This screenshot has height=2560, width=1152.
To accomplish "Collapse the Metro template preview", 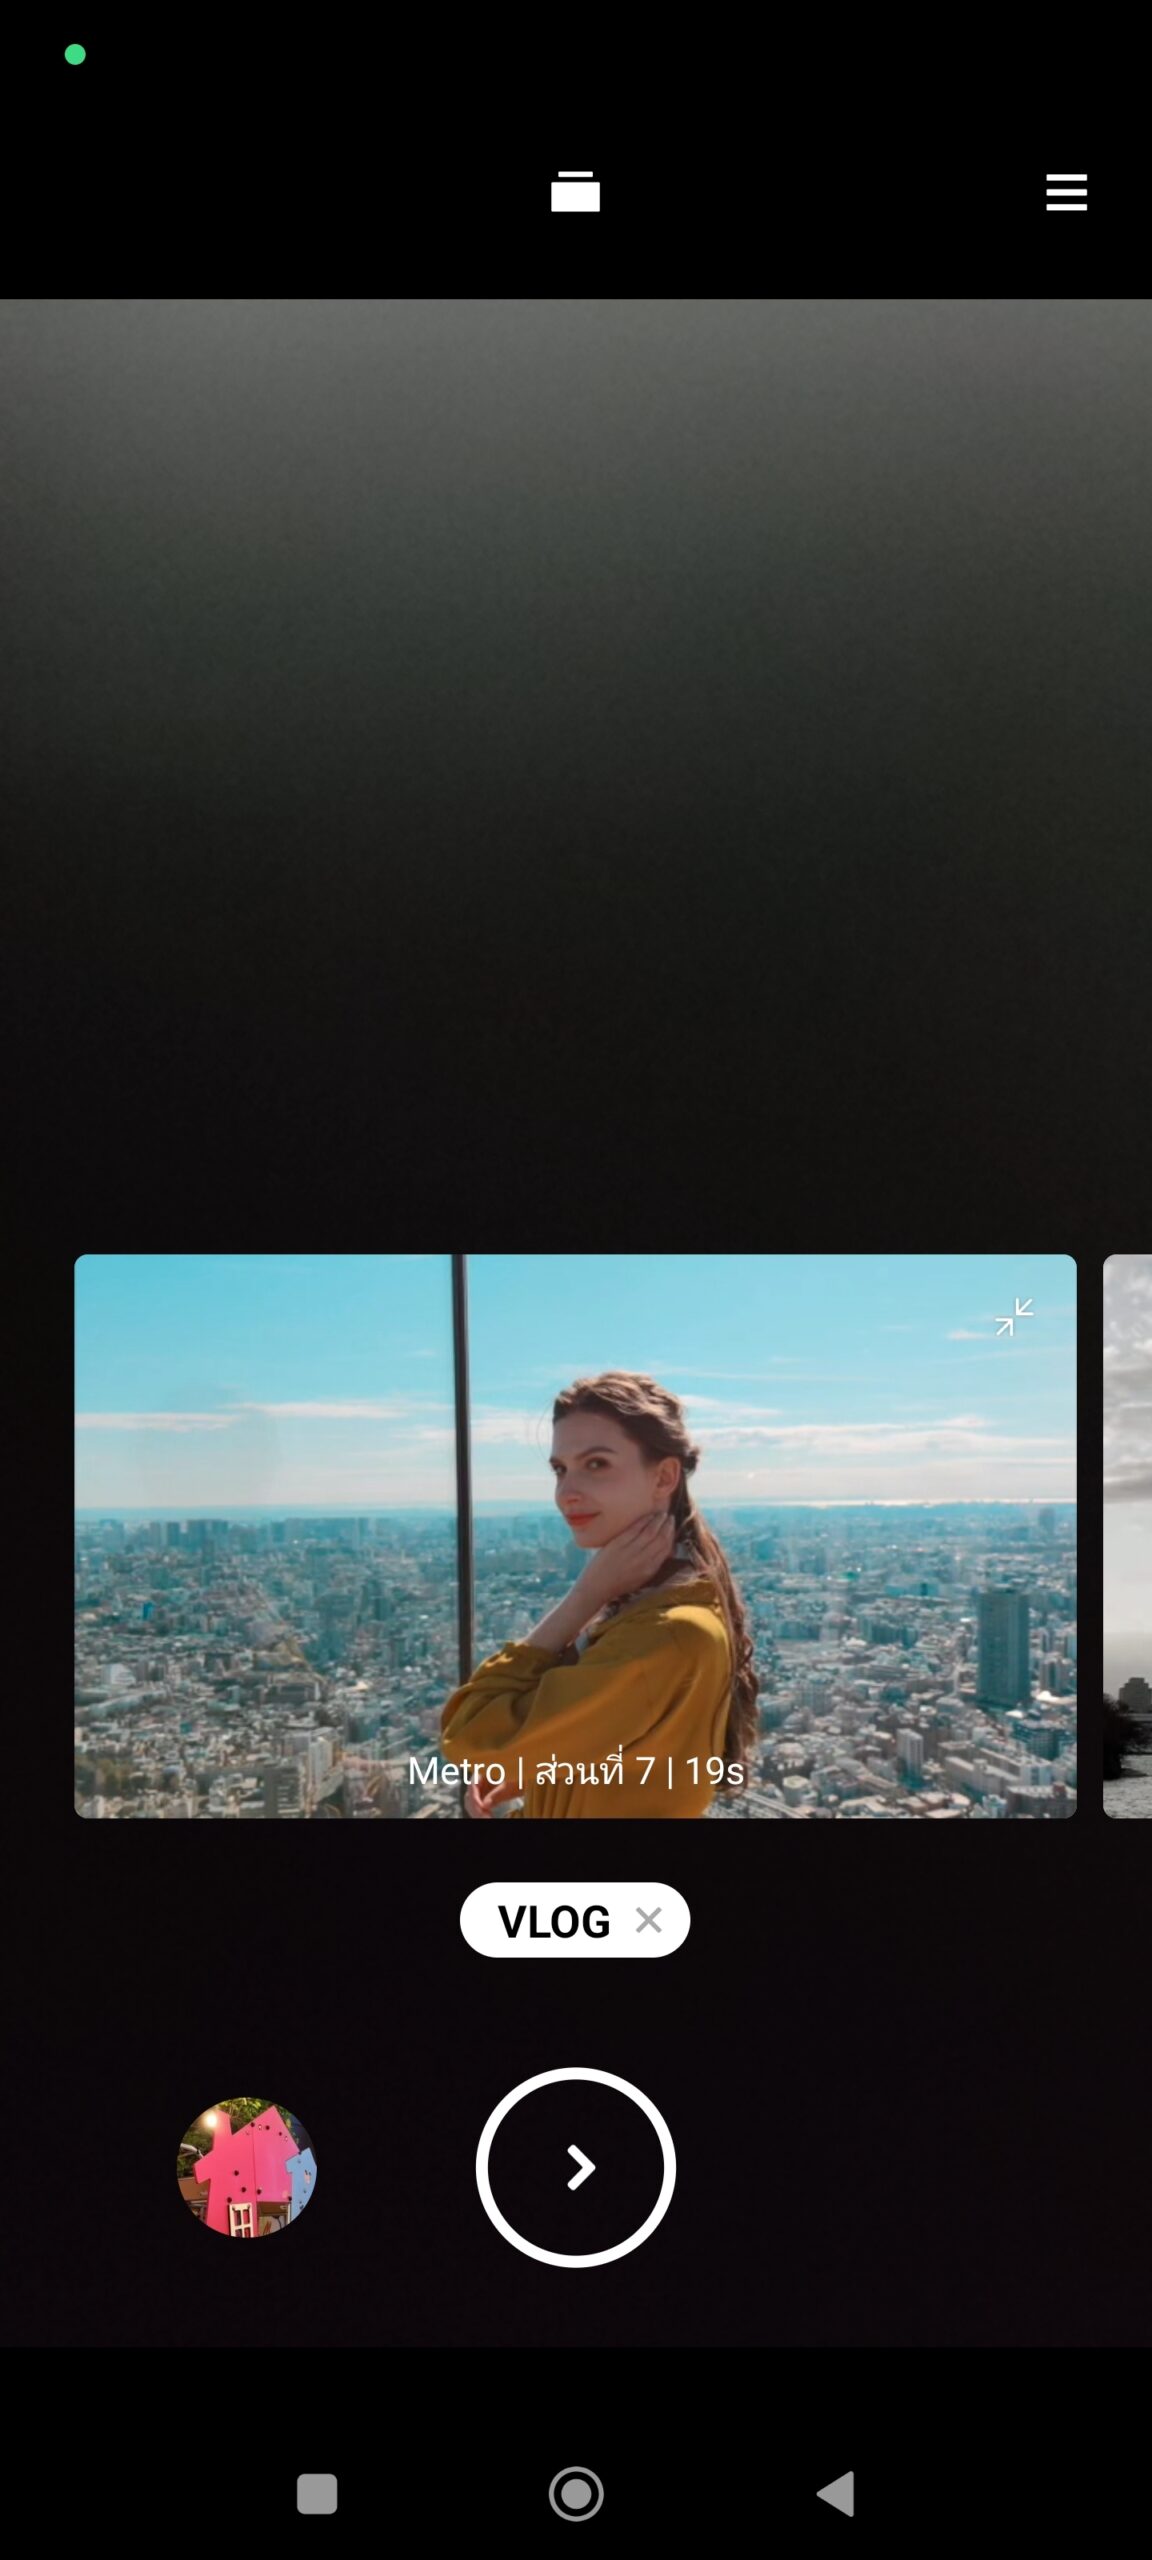I will (x=1014, y=1317).
